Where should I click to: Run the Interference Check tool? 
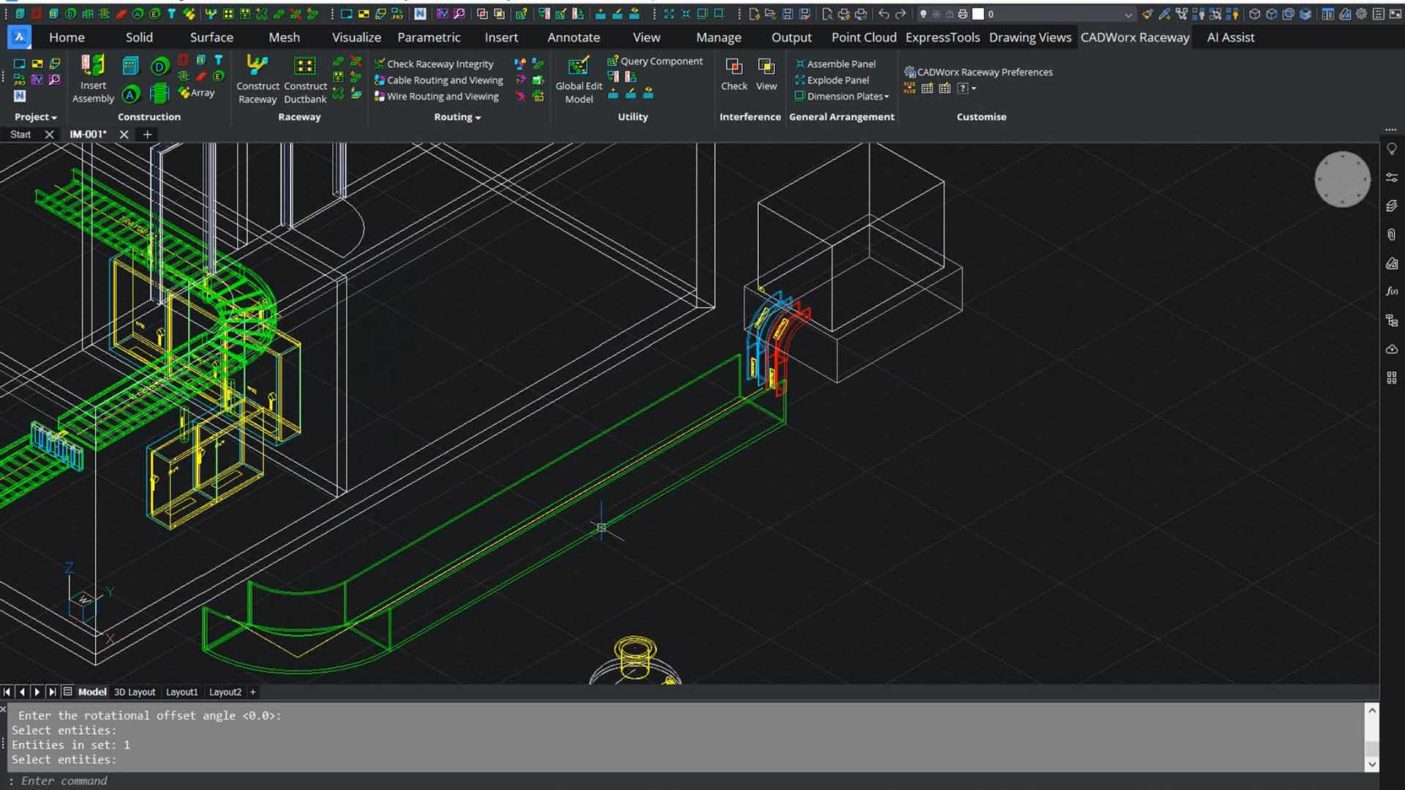[x=734, y=73]
